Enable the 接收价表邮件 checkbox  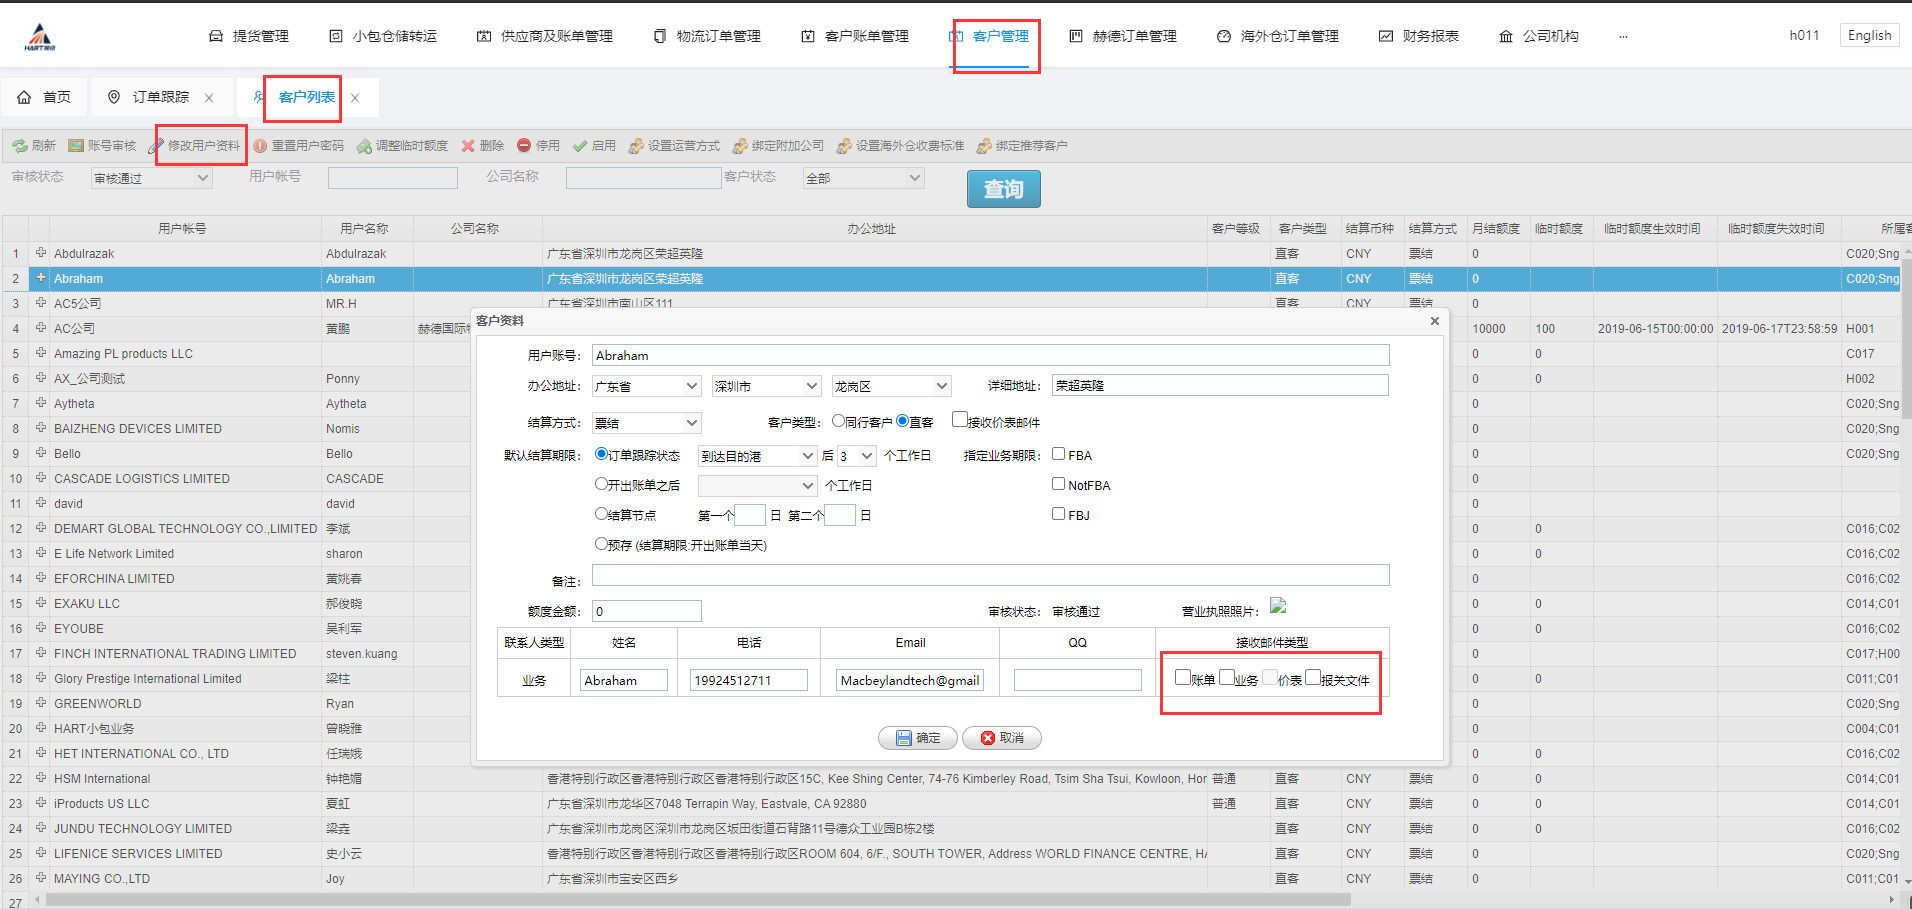(960, 420)
